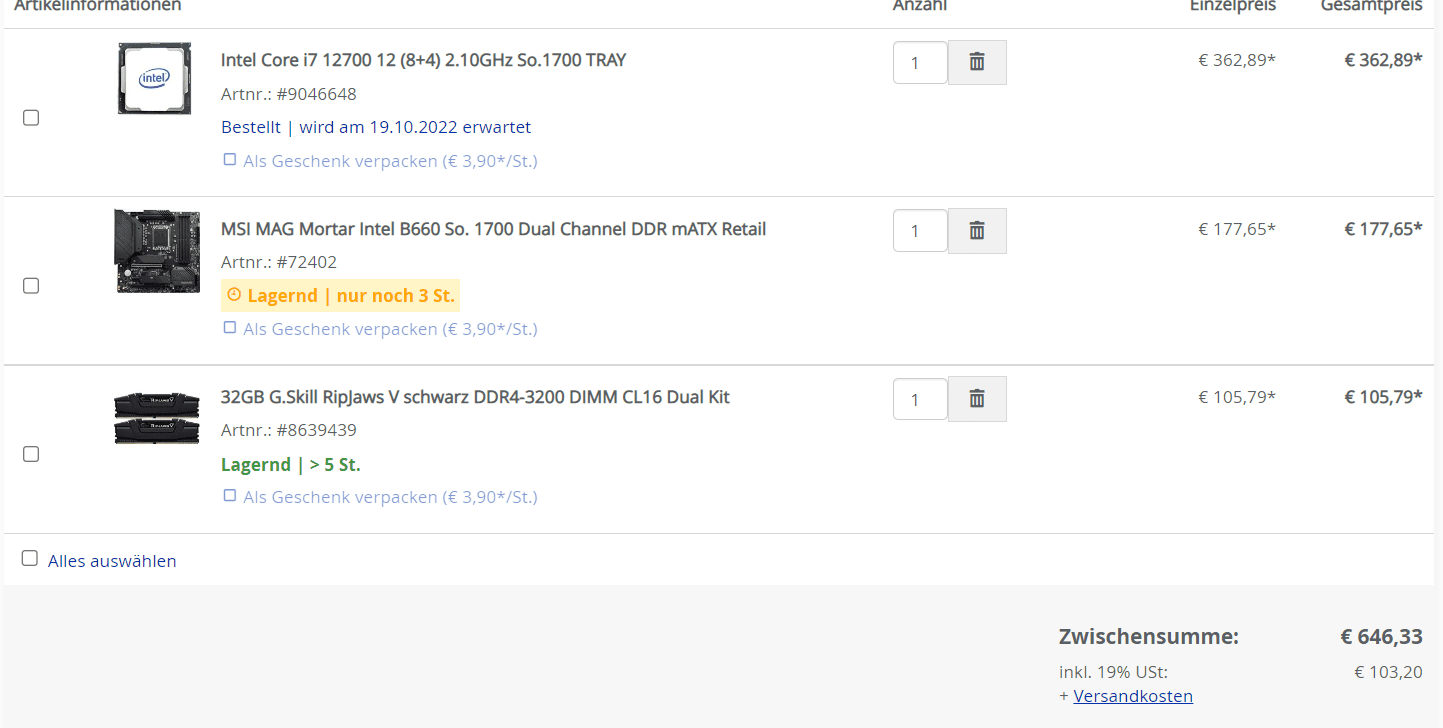Screen dimensions: 1443x728
Task: Click 'Bestellt | wird am 19.10.2022 erwartet' status
Action: [x=376, y=127]
